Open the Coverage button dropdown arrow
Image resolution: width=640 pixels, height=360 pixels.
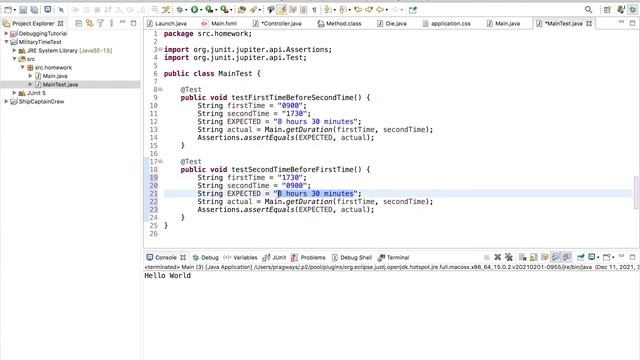click(216, 10)
